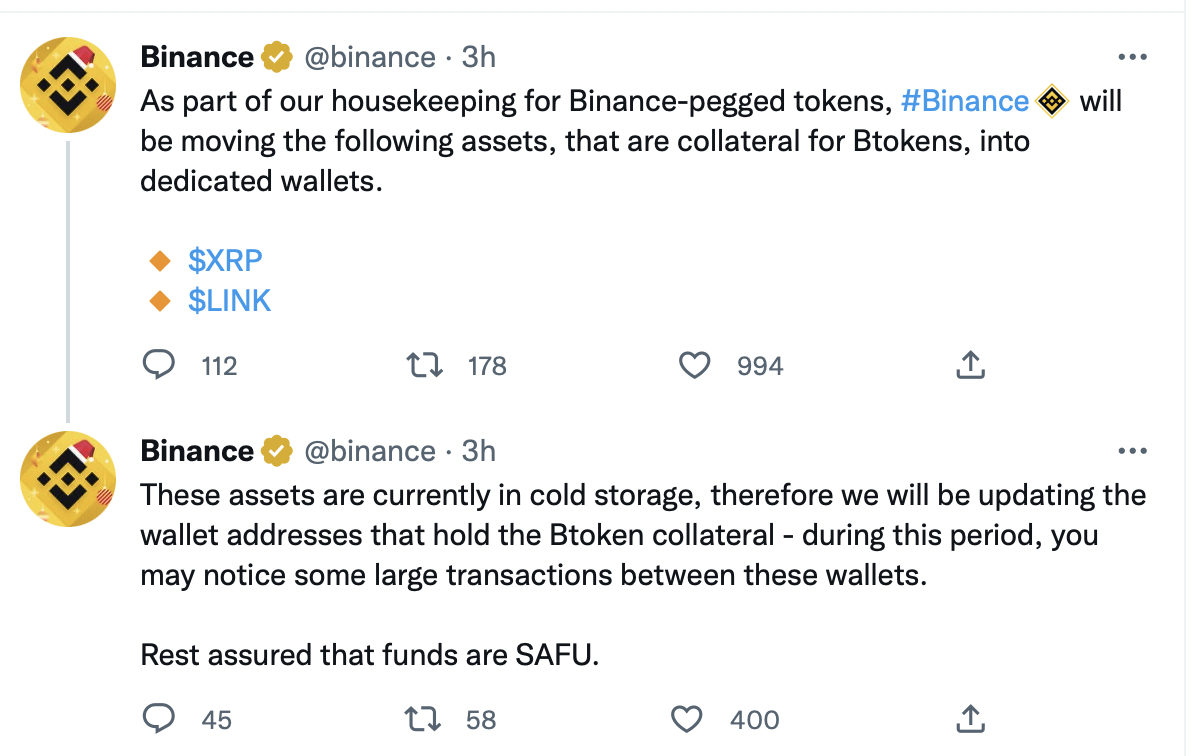
Task: Click the 400 likes count on second tweet
Action: point(752,719)
